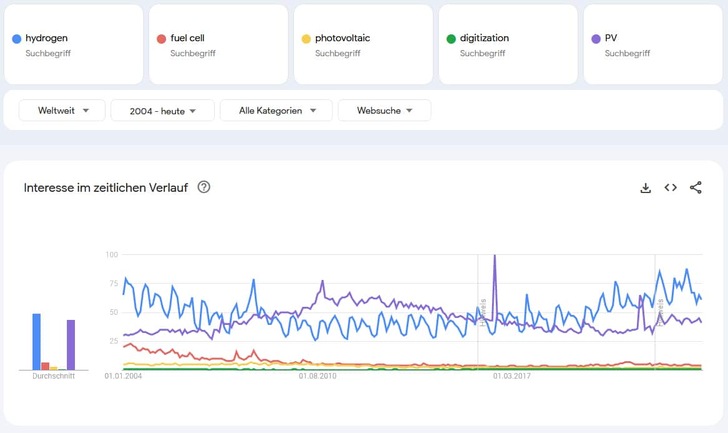Viewport: 728px width, 433px height.
Task: Open the Alle Kategorien dropdown
Action: point(275,110)
